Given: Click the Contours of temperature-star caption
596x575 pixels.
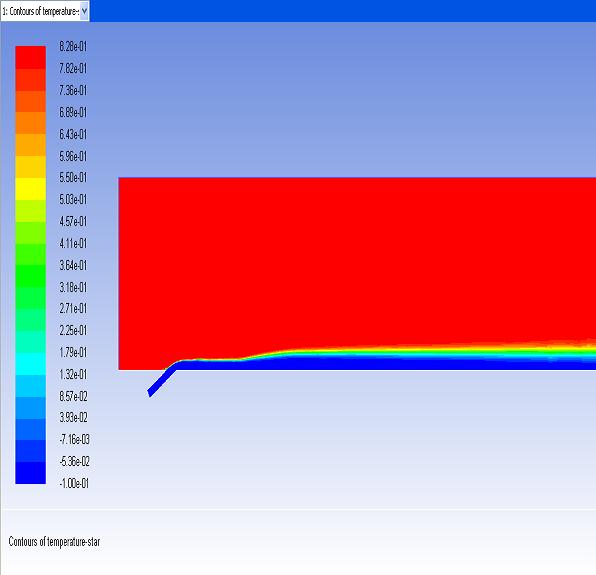Looking at the screenshot, I should coord(54,542).
